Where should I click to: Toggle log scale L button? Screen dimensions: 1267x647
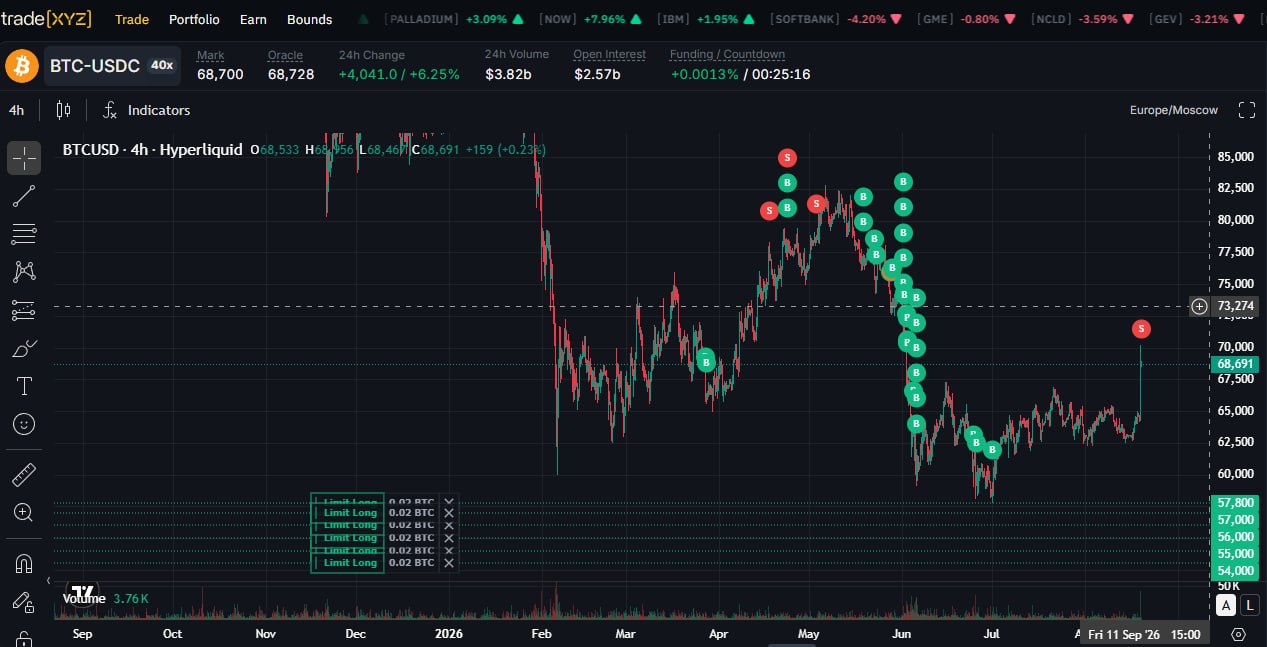(x=1250, y=605)
